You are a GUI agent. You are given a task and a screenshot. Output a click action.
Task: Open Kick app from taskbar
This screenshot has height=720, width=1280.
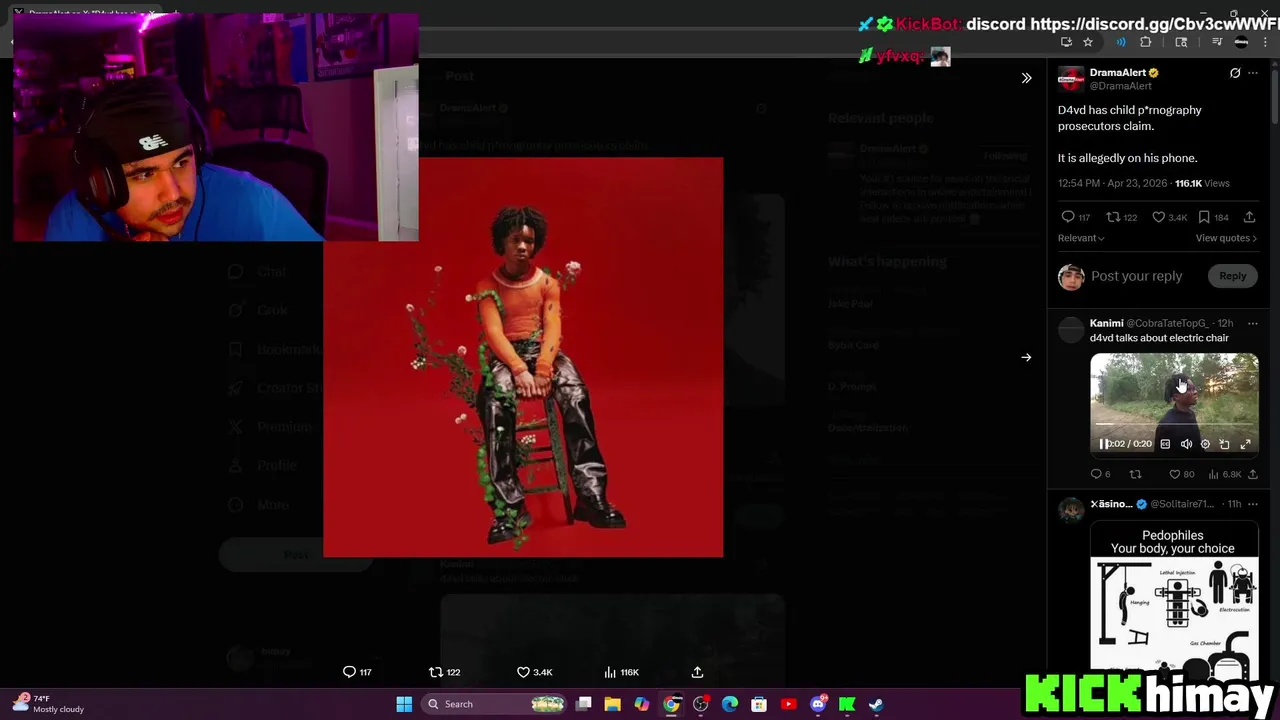[847, 704]
